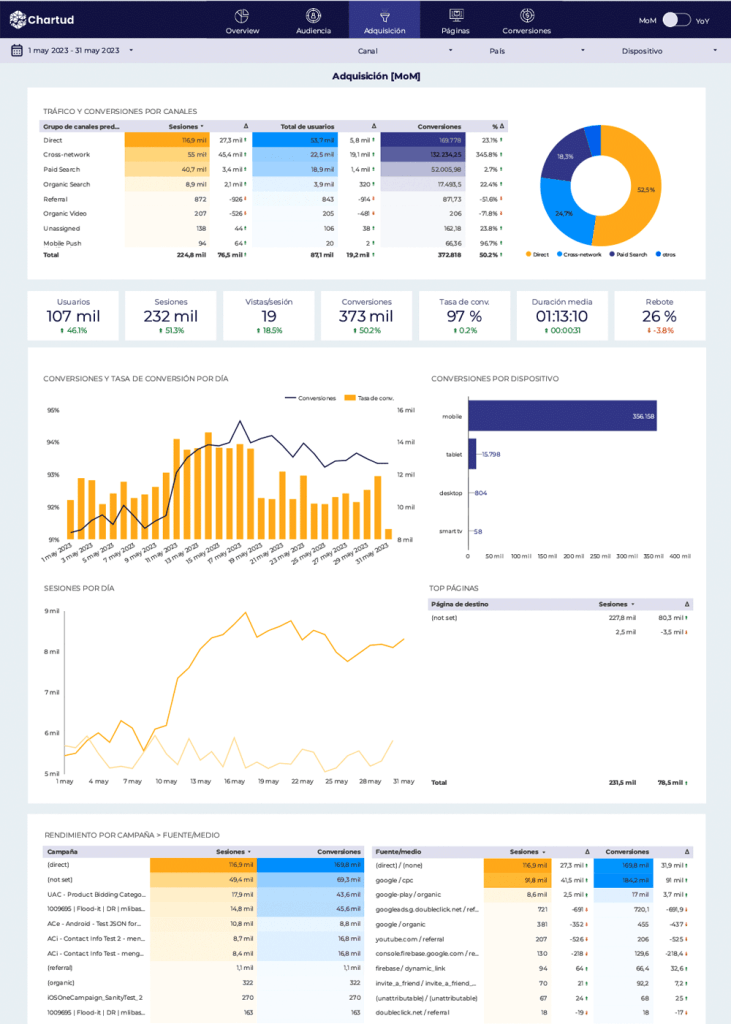Toggle the MoM / YoY switch

pos(675,20)
